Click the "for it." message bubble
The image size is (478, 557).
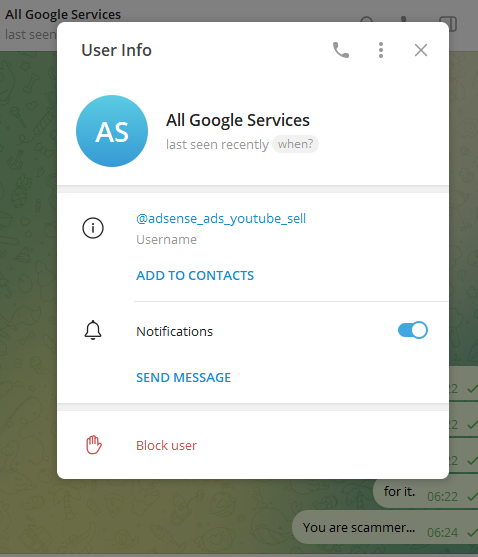tap(425, 492)
